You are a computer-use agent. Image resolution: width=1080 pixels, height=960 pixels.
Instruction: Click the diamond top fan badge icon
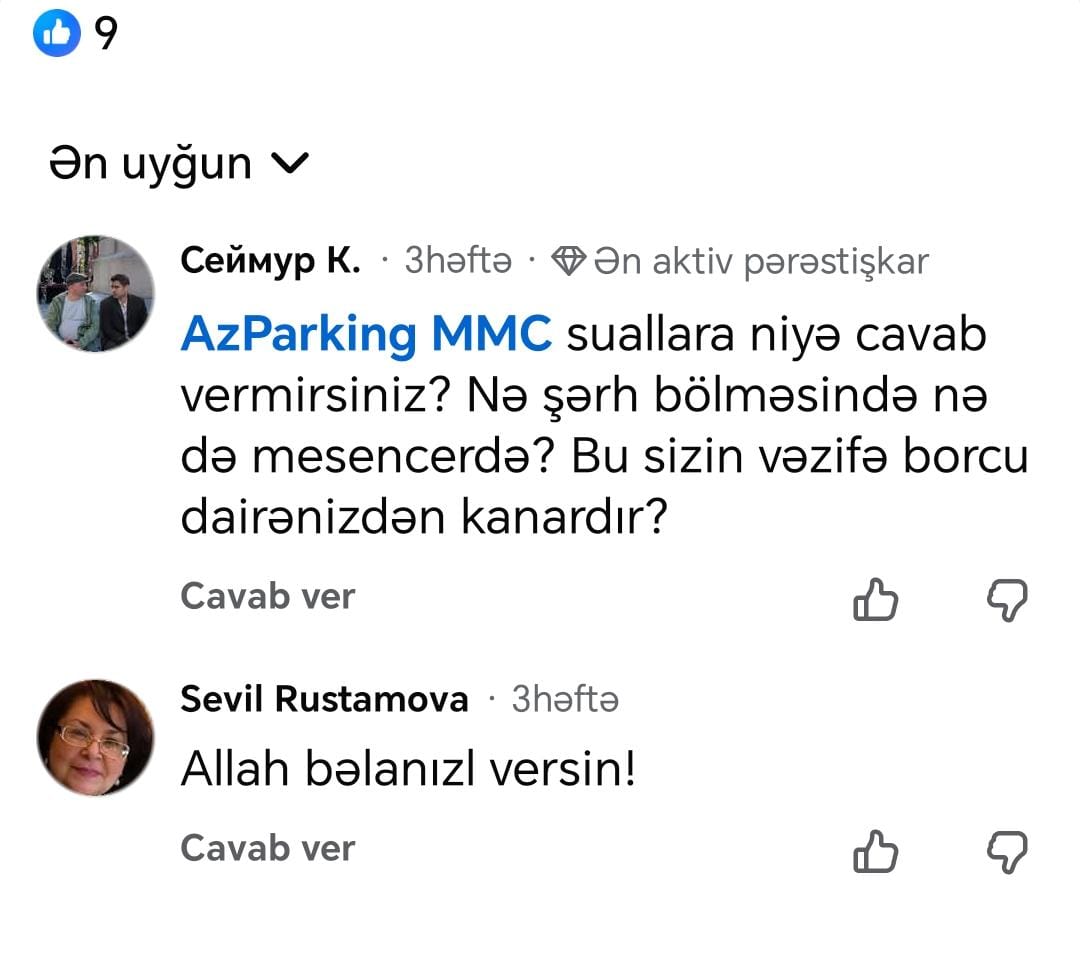[x=569, y=262]
